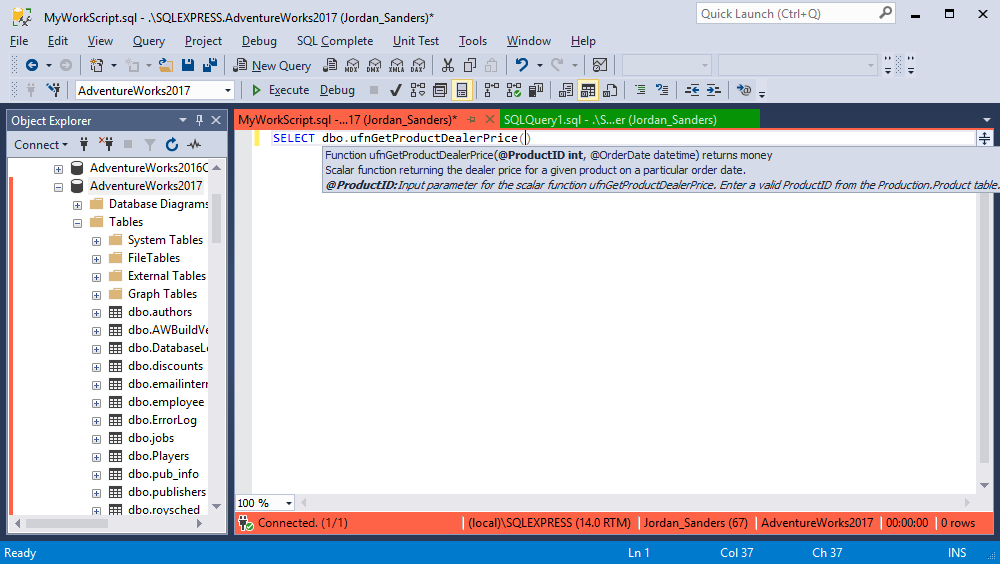Viewport: 1000px width, 564px height.
Task: Undo the last edit
Action: click(x=522, y=65)
